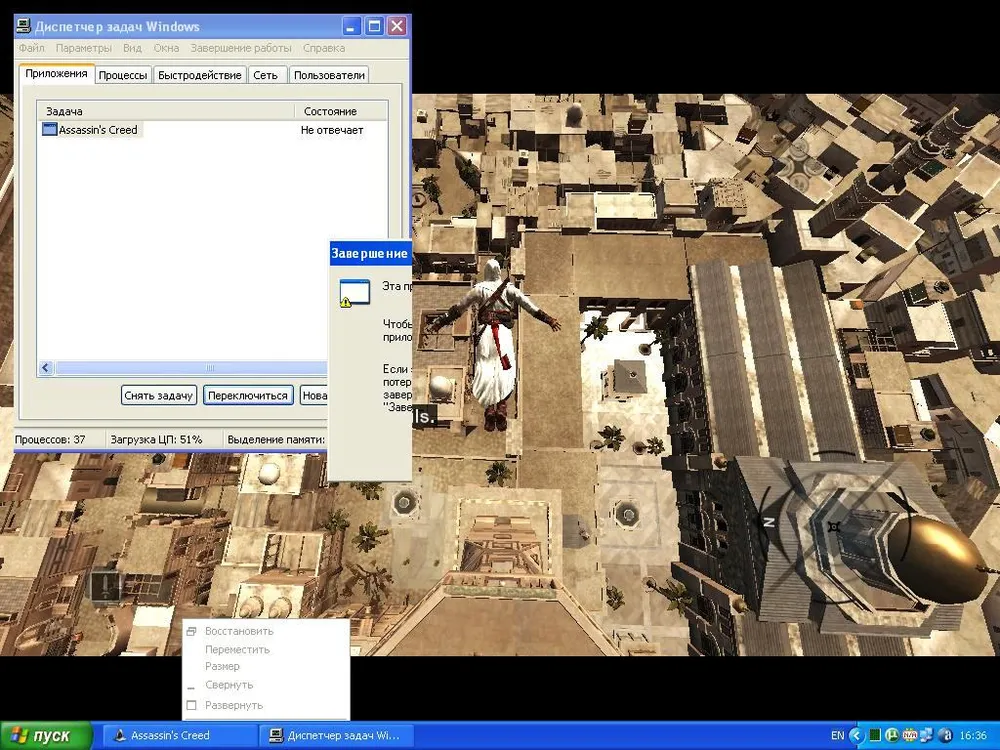The width and height of the screenshot is (1000, 750).
Task: Click the green CPU usage tray icon
Action: point(874,736)
